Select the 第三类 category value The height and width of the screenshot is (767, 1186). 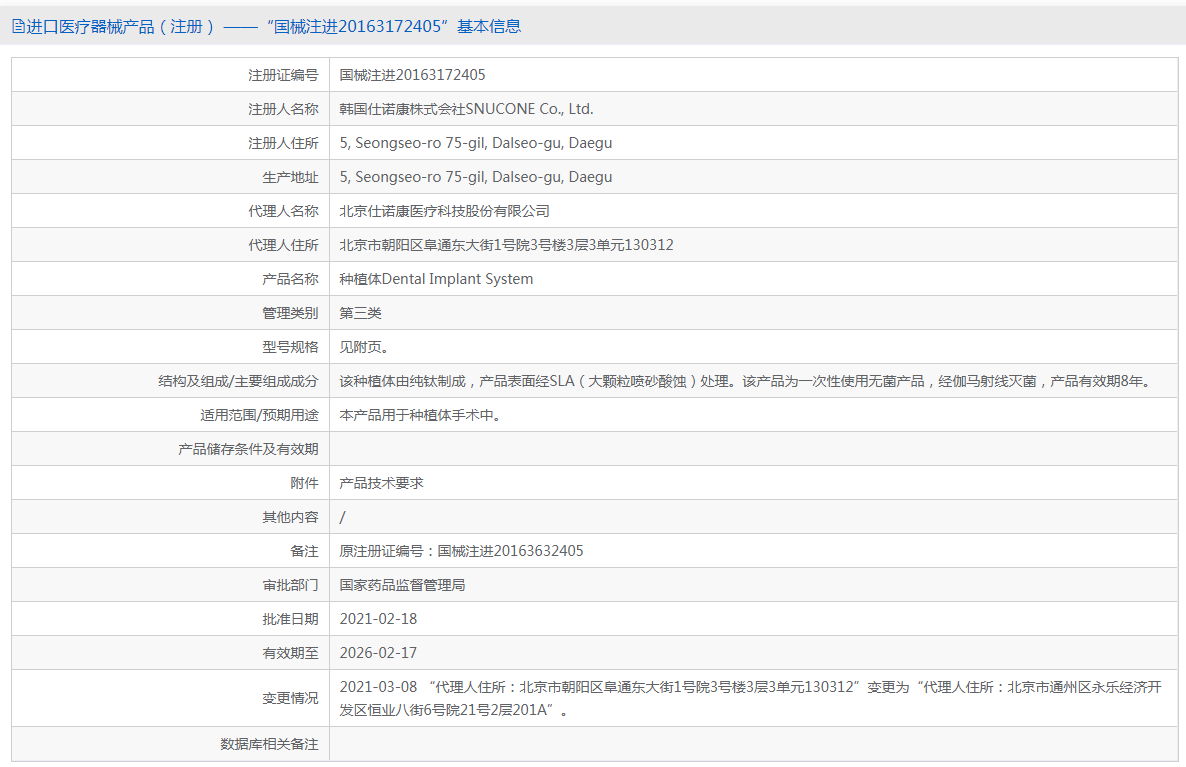click(361, 313)
